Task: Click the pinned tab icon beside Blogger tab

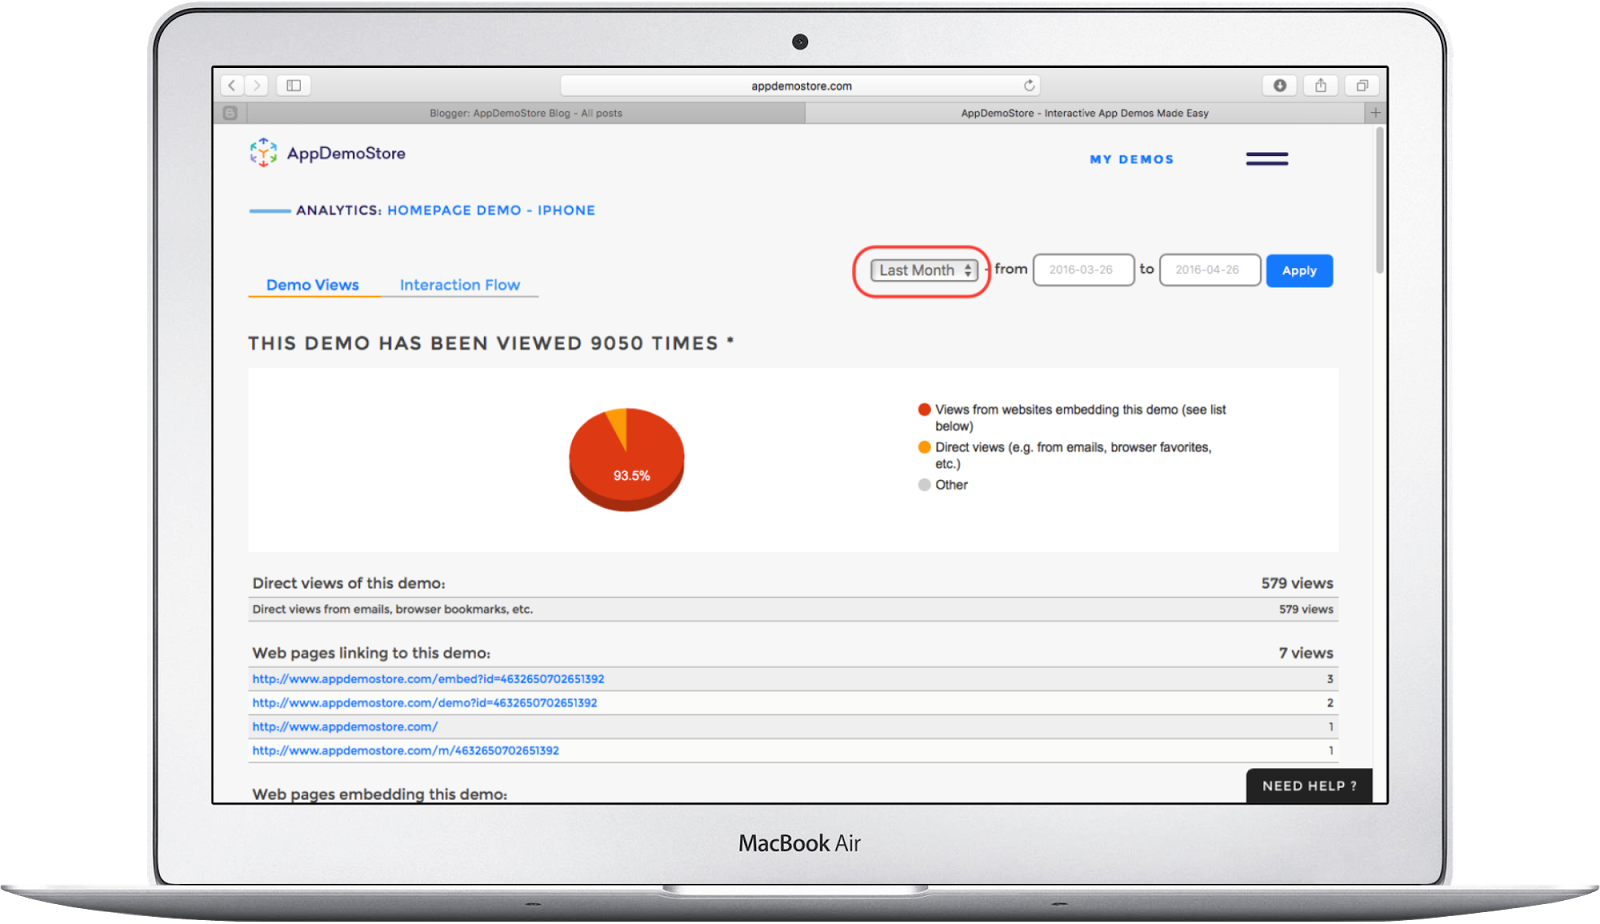Action: point(230,113)
